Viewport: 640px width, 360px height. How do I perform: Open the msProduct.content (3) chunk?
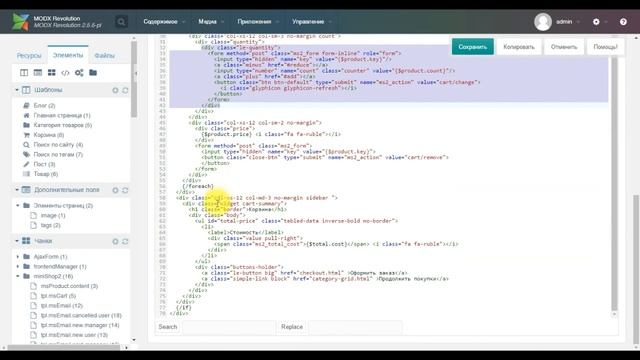[69, 286]
